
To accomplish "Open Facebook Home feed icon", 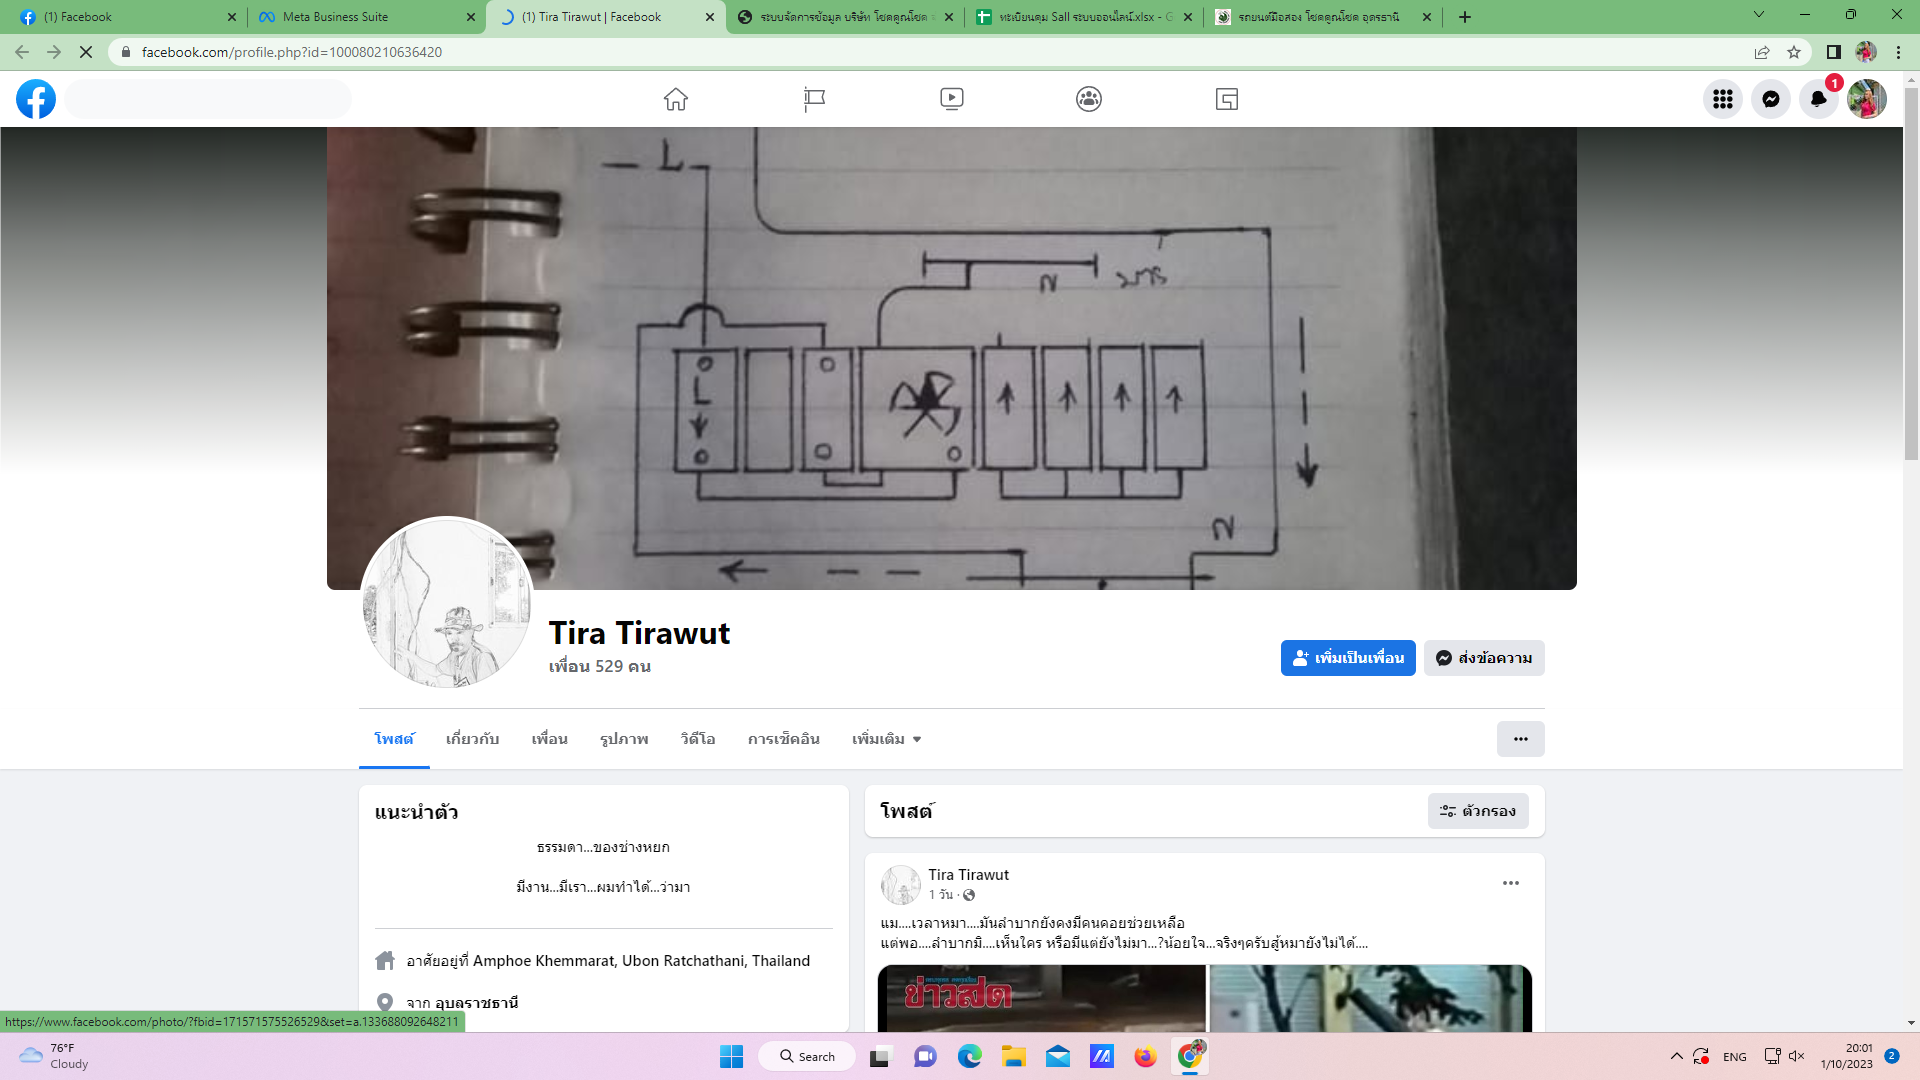I will pos(676,99).
